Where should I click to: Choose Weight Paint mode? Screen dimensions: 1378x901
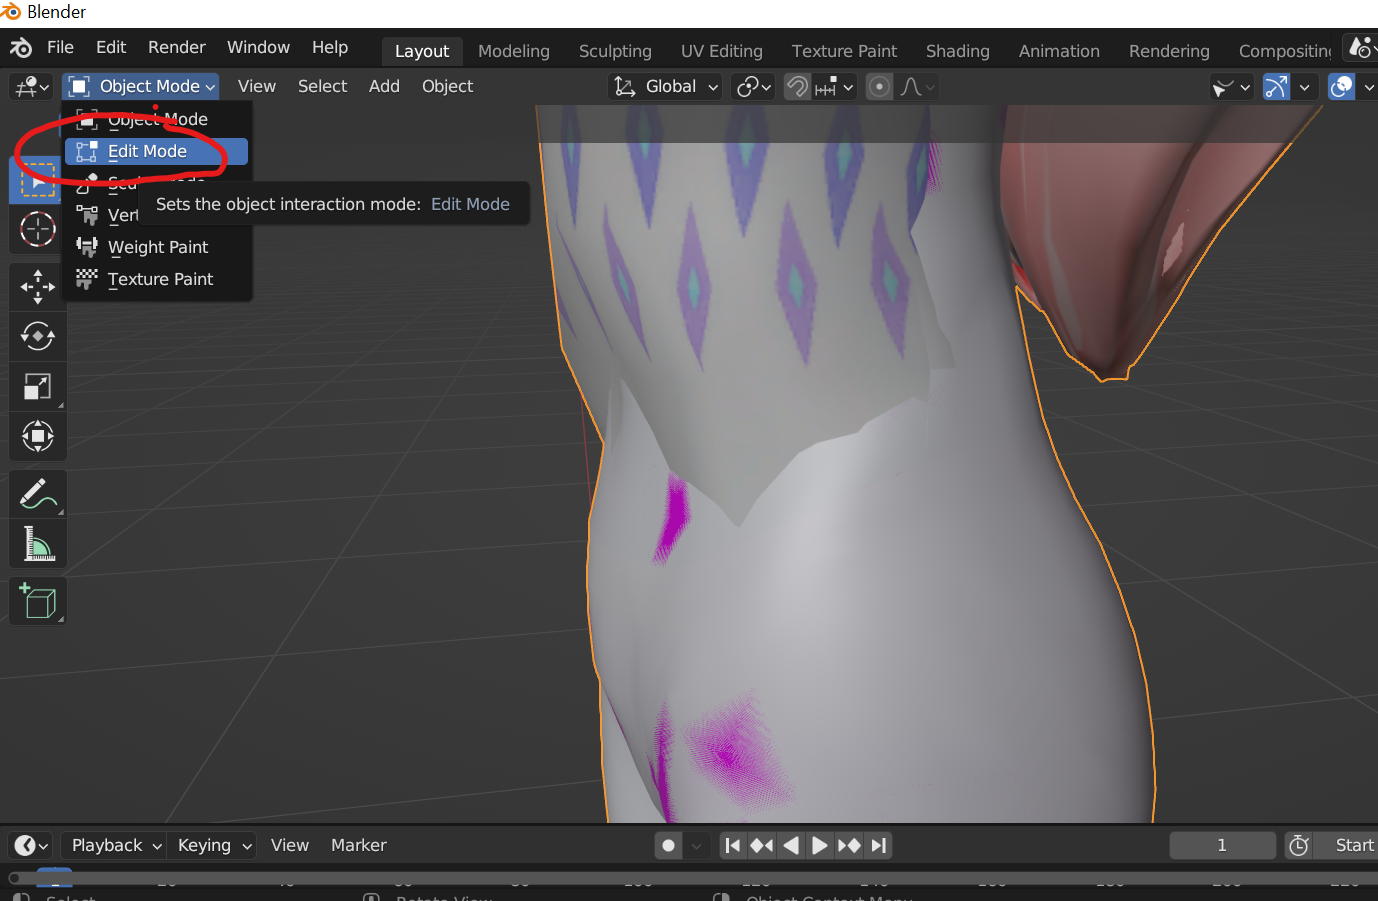(x=156, y=247)
